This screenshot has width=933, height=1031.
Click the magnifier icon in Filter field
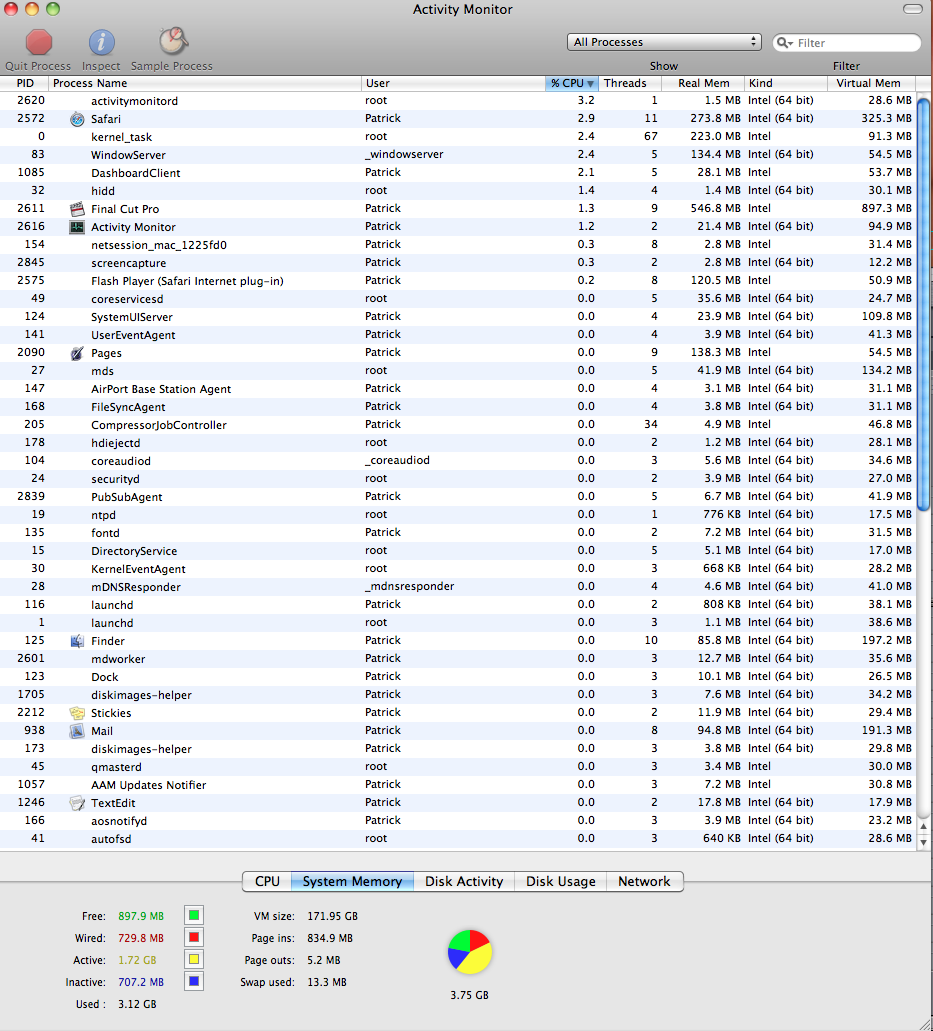[784, 43]
